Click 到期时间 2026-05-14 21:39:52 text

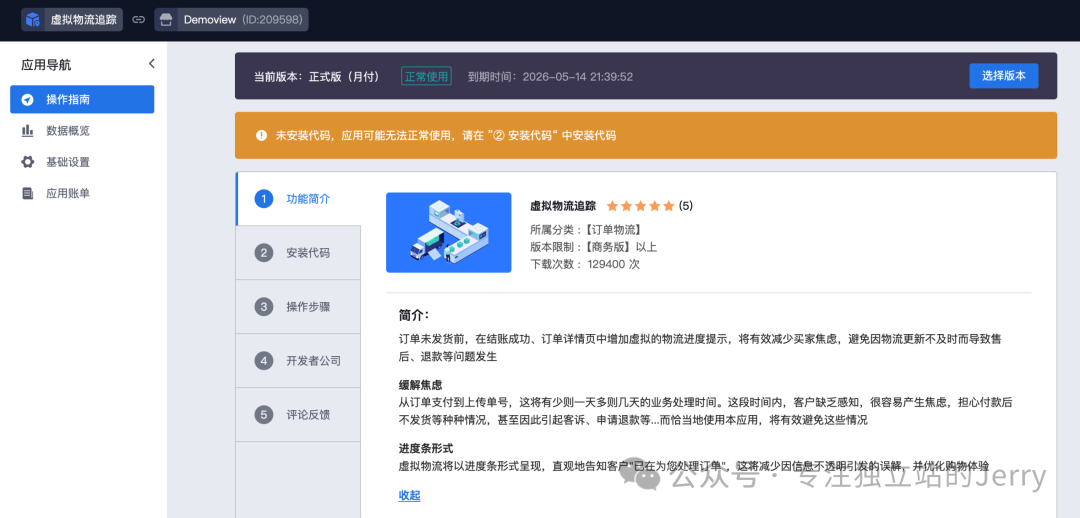tap(550, 76)
